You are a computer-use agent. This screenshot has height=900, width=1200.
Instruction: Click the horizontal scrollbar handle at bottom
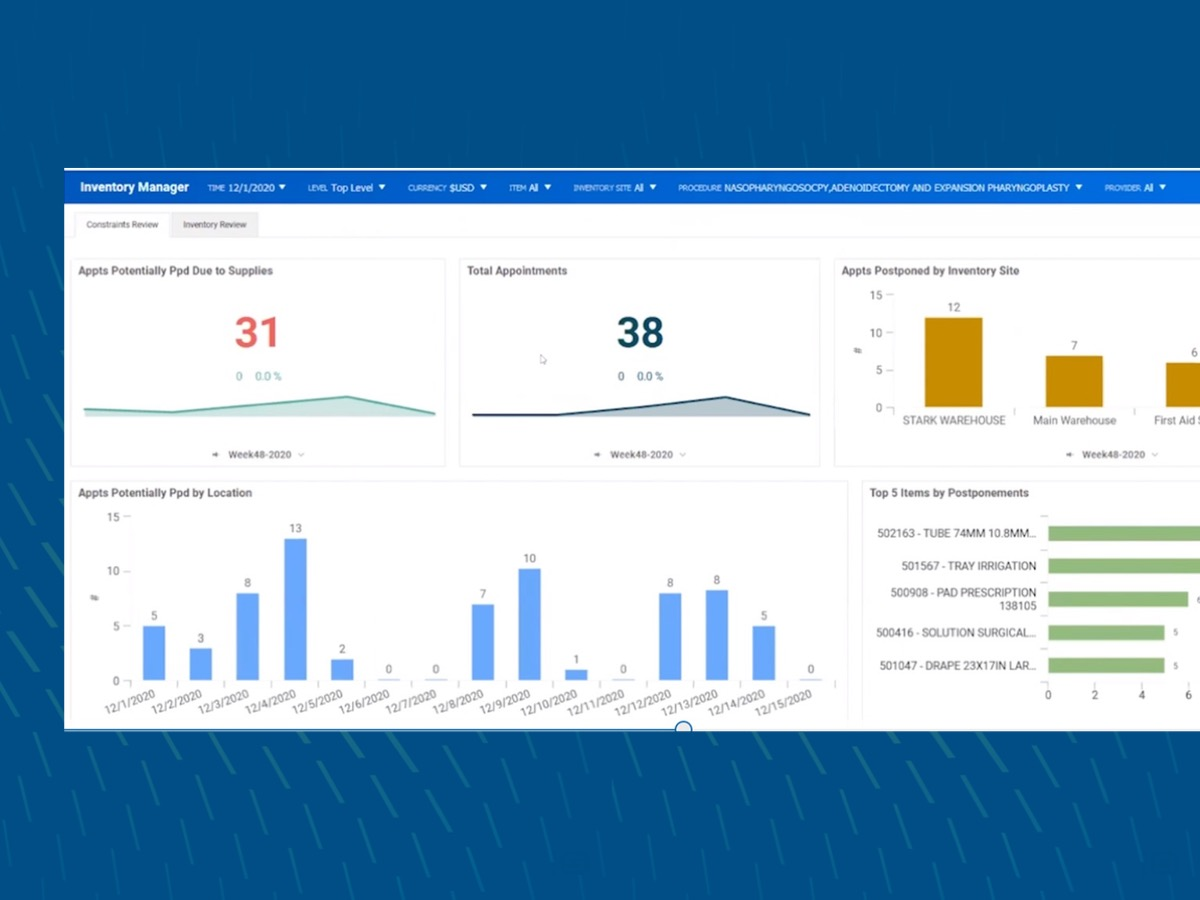683,727
